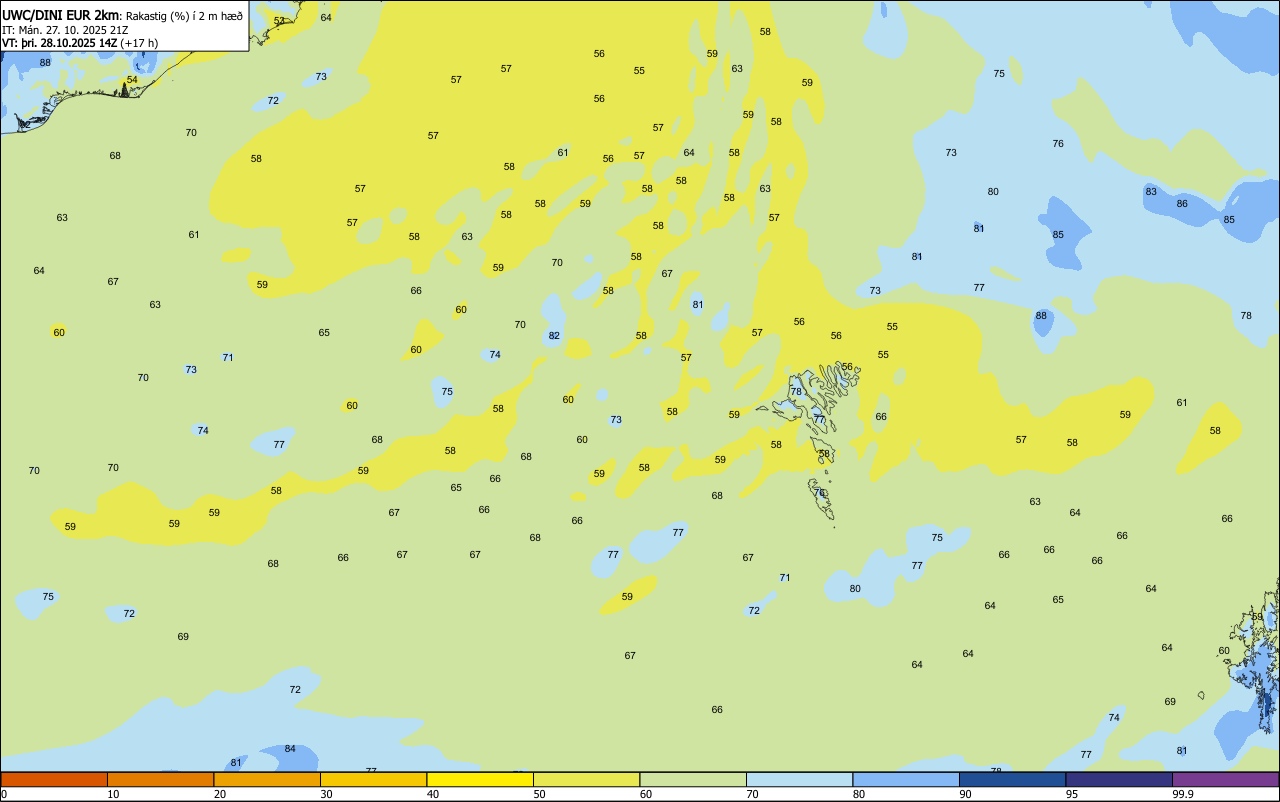Viewport: 1280px width, 802px height.
Task: Select the 'IT: Mán. 27. 10. 2025 21Z' line
Action: click(65, 29)
